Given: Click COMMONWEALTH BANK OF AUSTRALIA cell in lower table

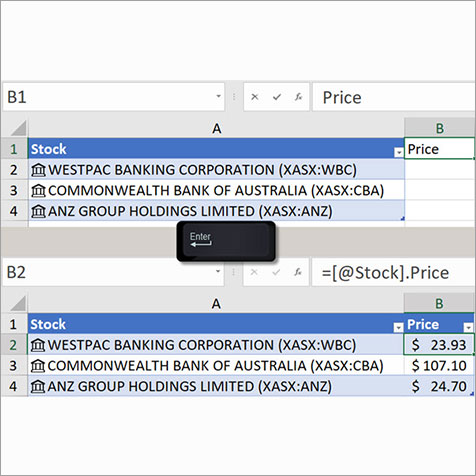Looking at the screenshot, I should click(x=216, y=366).
